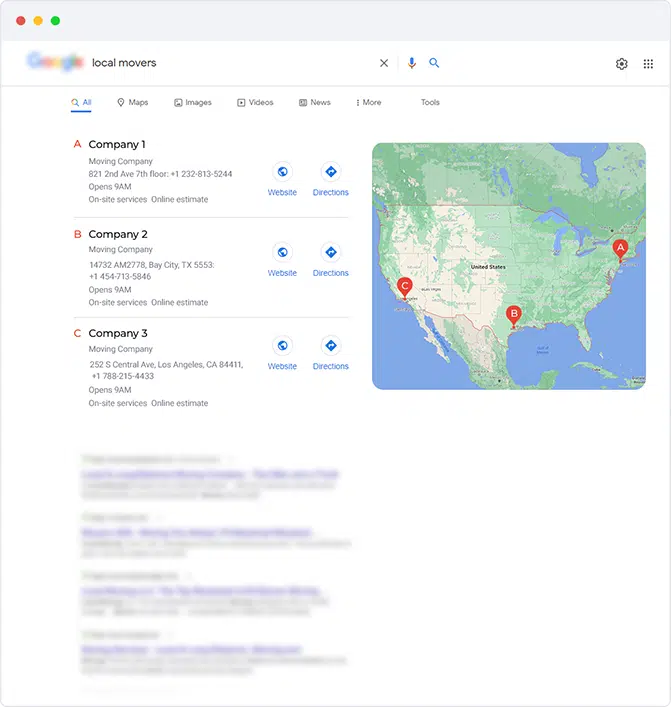Open the settings gear icon
Image resolution: width=671 pixels, height=707 pixels.
tap(622, 64)
